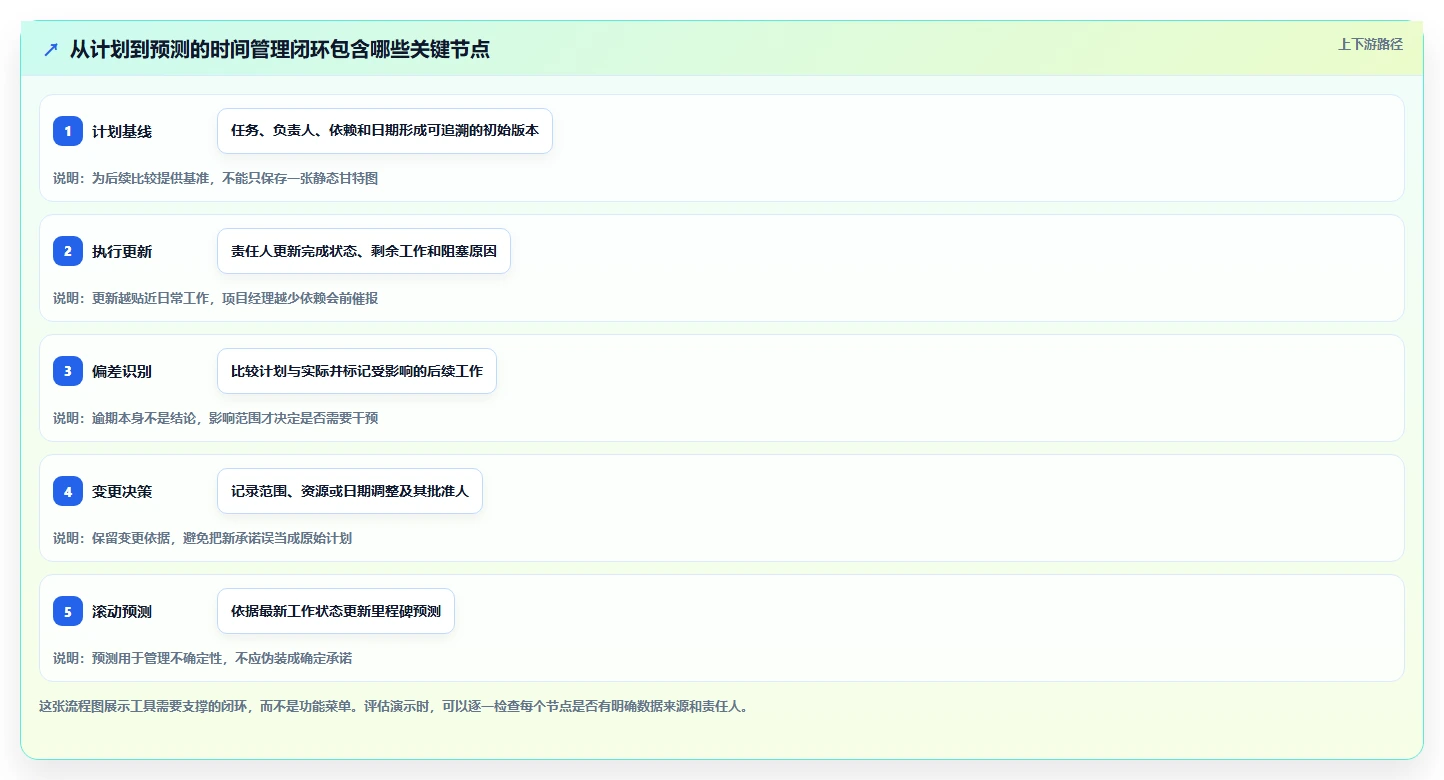Click step number badge 2
The image size is (1444, 780).
coord(68,251)
